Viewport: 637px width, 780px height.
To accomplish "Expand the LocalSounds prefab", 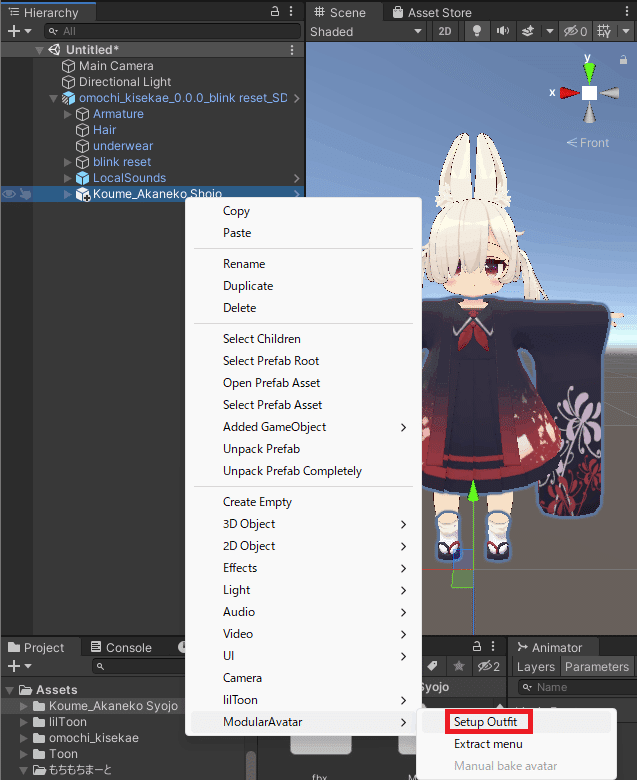I will pyautogui.click(x=68, y=178).
